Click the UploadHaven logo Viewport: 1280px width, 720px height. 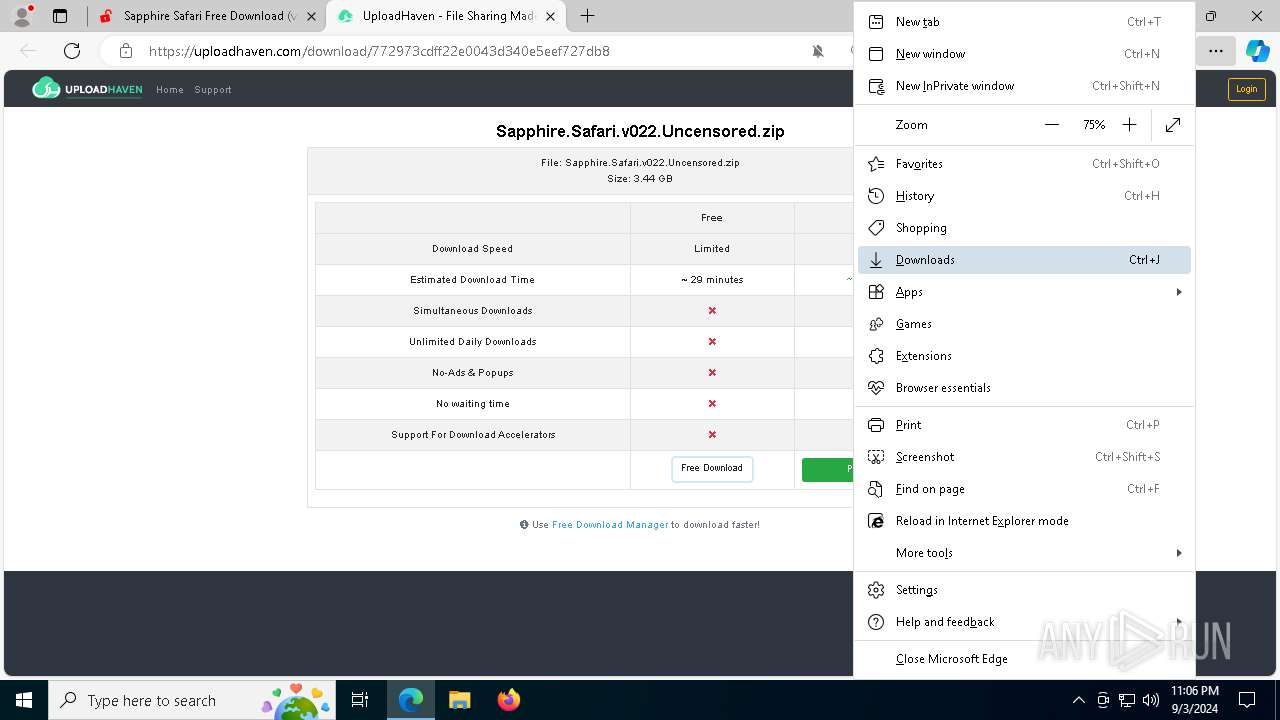pyautogui.click(x=87, y=89)
